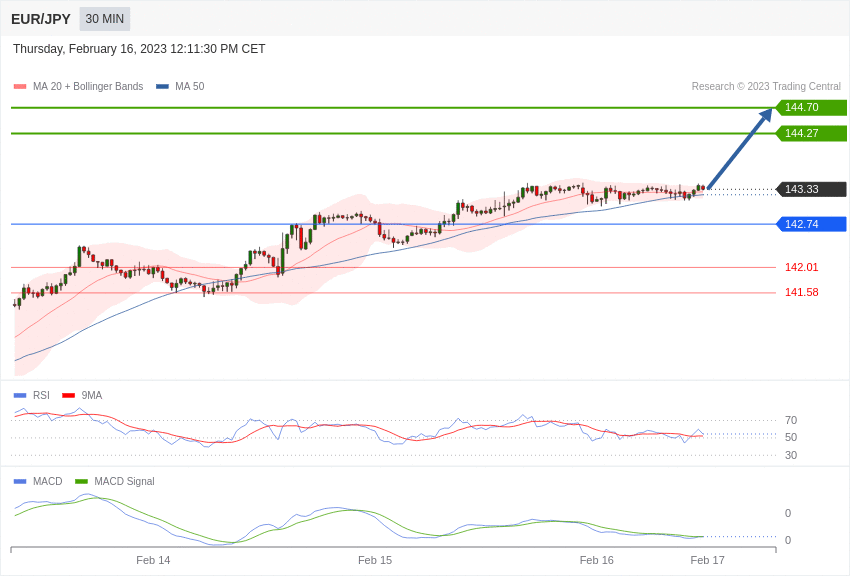The height and width of the screenshot is (576, 850).
Task: Click the red 9MA legend swatch
Action: [x=68, y=396]
